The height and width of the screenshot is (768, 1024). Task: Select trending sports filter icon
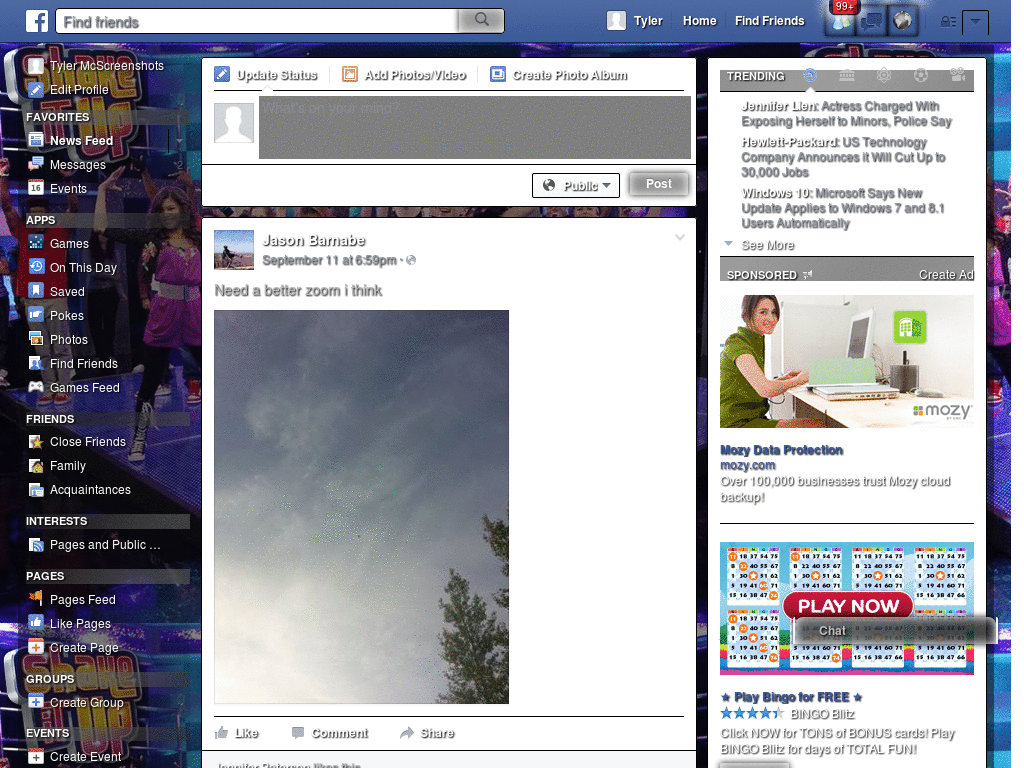(921, 75)
